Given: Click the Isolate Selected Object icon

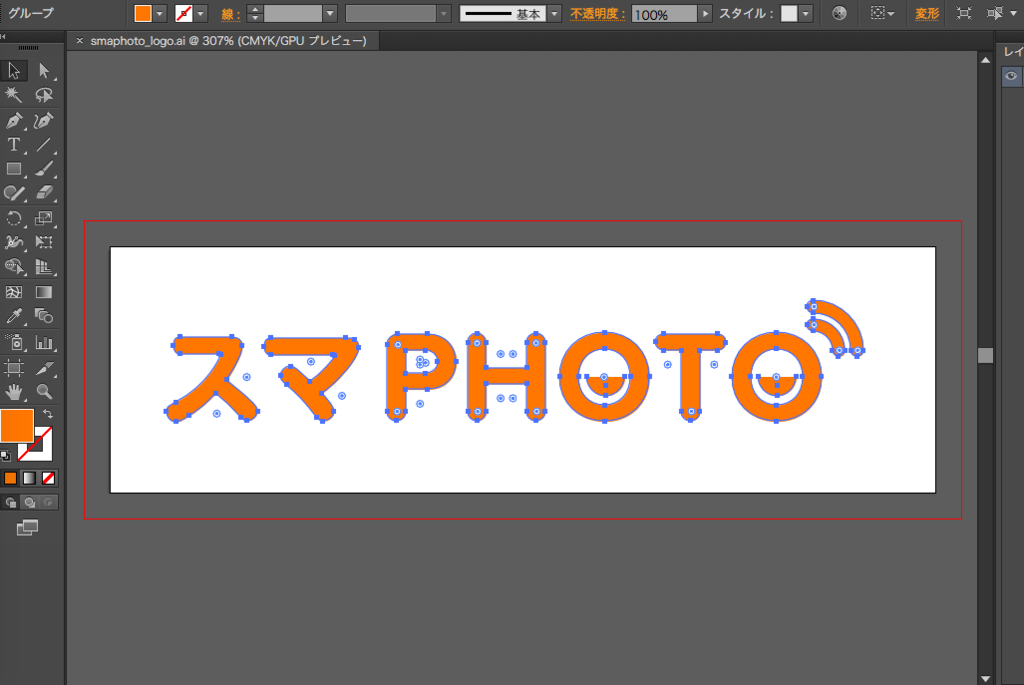Looking at the screenshot, I should tap(964, 13).
